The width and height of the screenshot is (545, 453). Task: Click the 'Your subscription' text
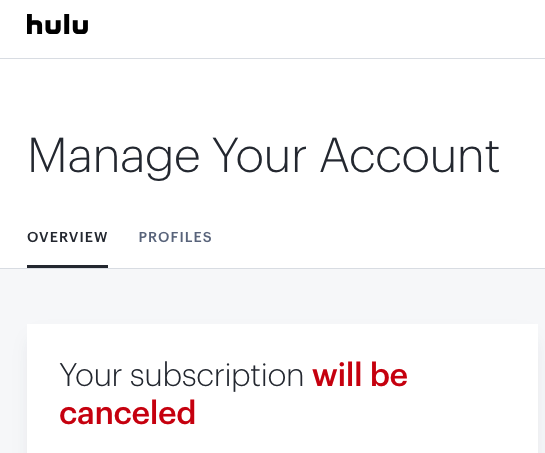pos(182,376)
